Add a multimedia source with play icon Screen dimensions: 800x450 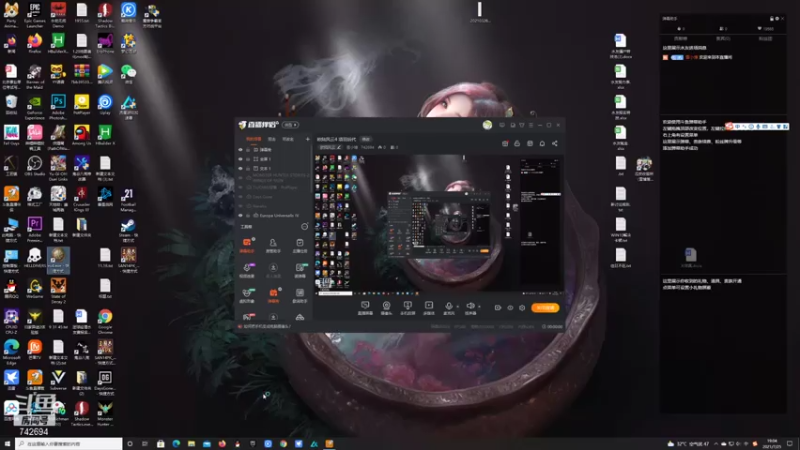coord(429,307)
